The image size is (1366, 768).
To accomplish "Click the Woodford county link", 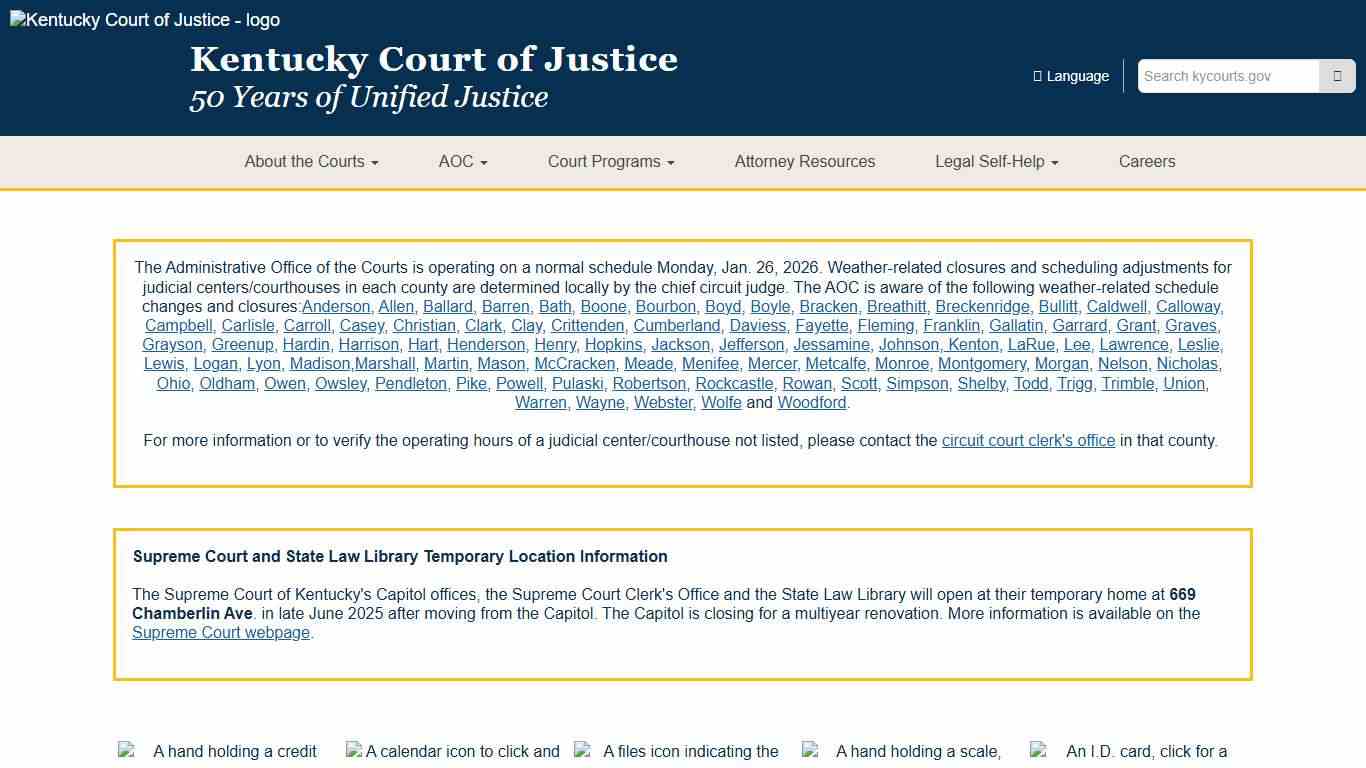I will (x=811, y=402).
